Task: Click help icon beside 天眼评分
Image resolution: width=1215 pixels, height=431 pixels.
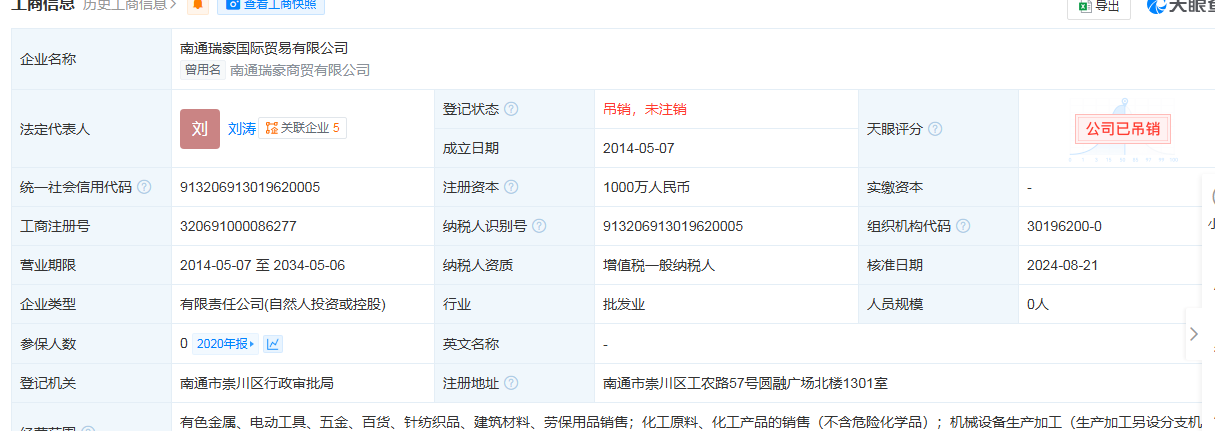Action: 935,129
